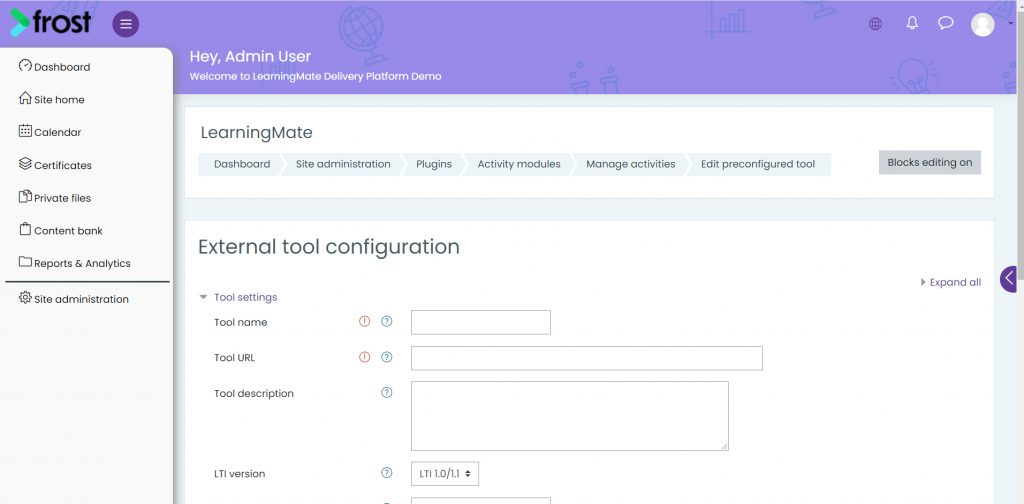The image size is (1024, 504).
Task: Click the Manage activities breadcrumb
Action: [630, 165]
